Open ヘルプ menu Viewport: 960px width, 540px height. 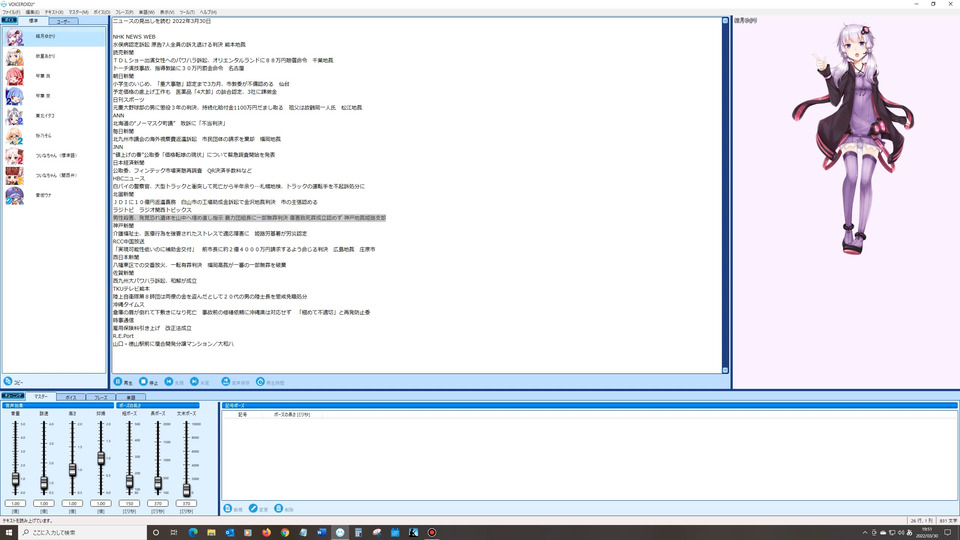(208, 12)
